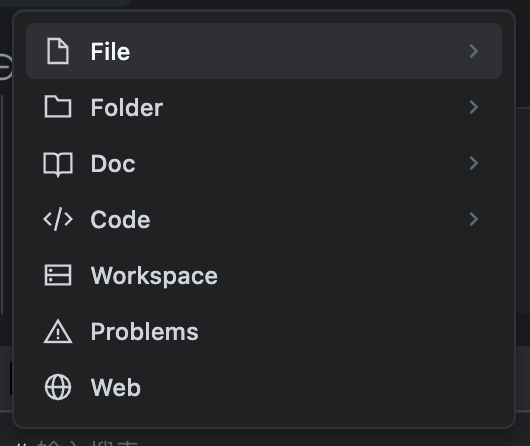This screenshot has width=530, height=446.
Task: Click the Code angle-brackets icon
Action: pos(58,219)
